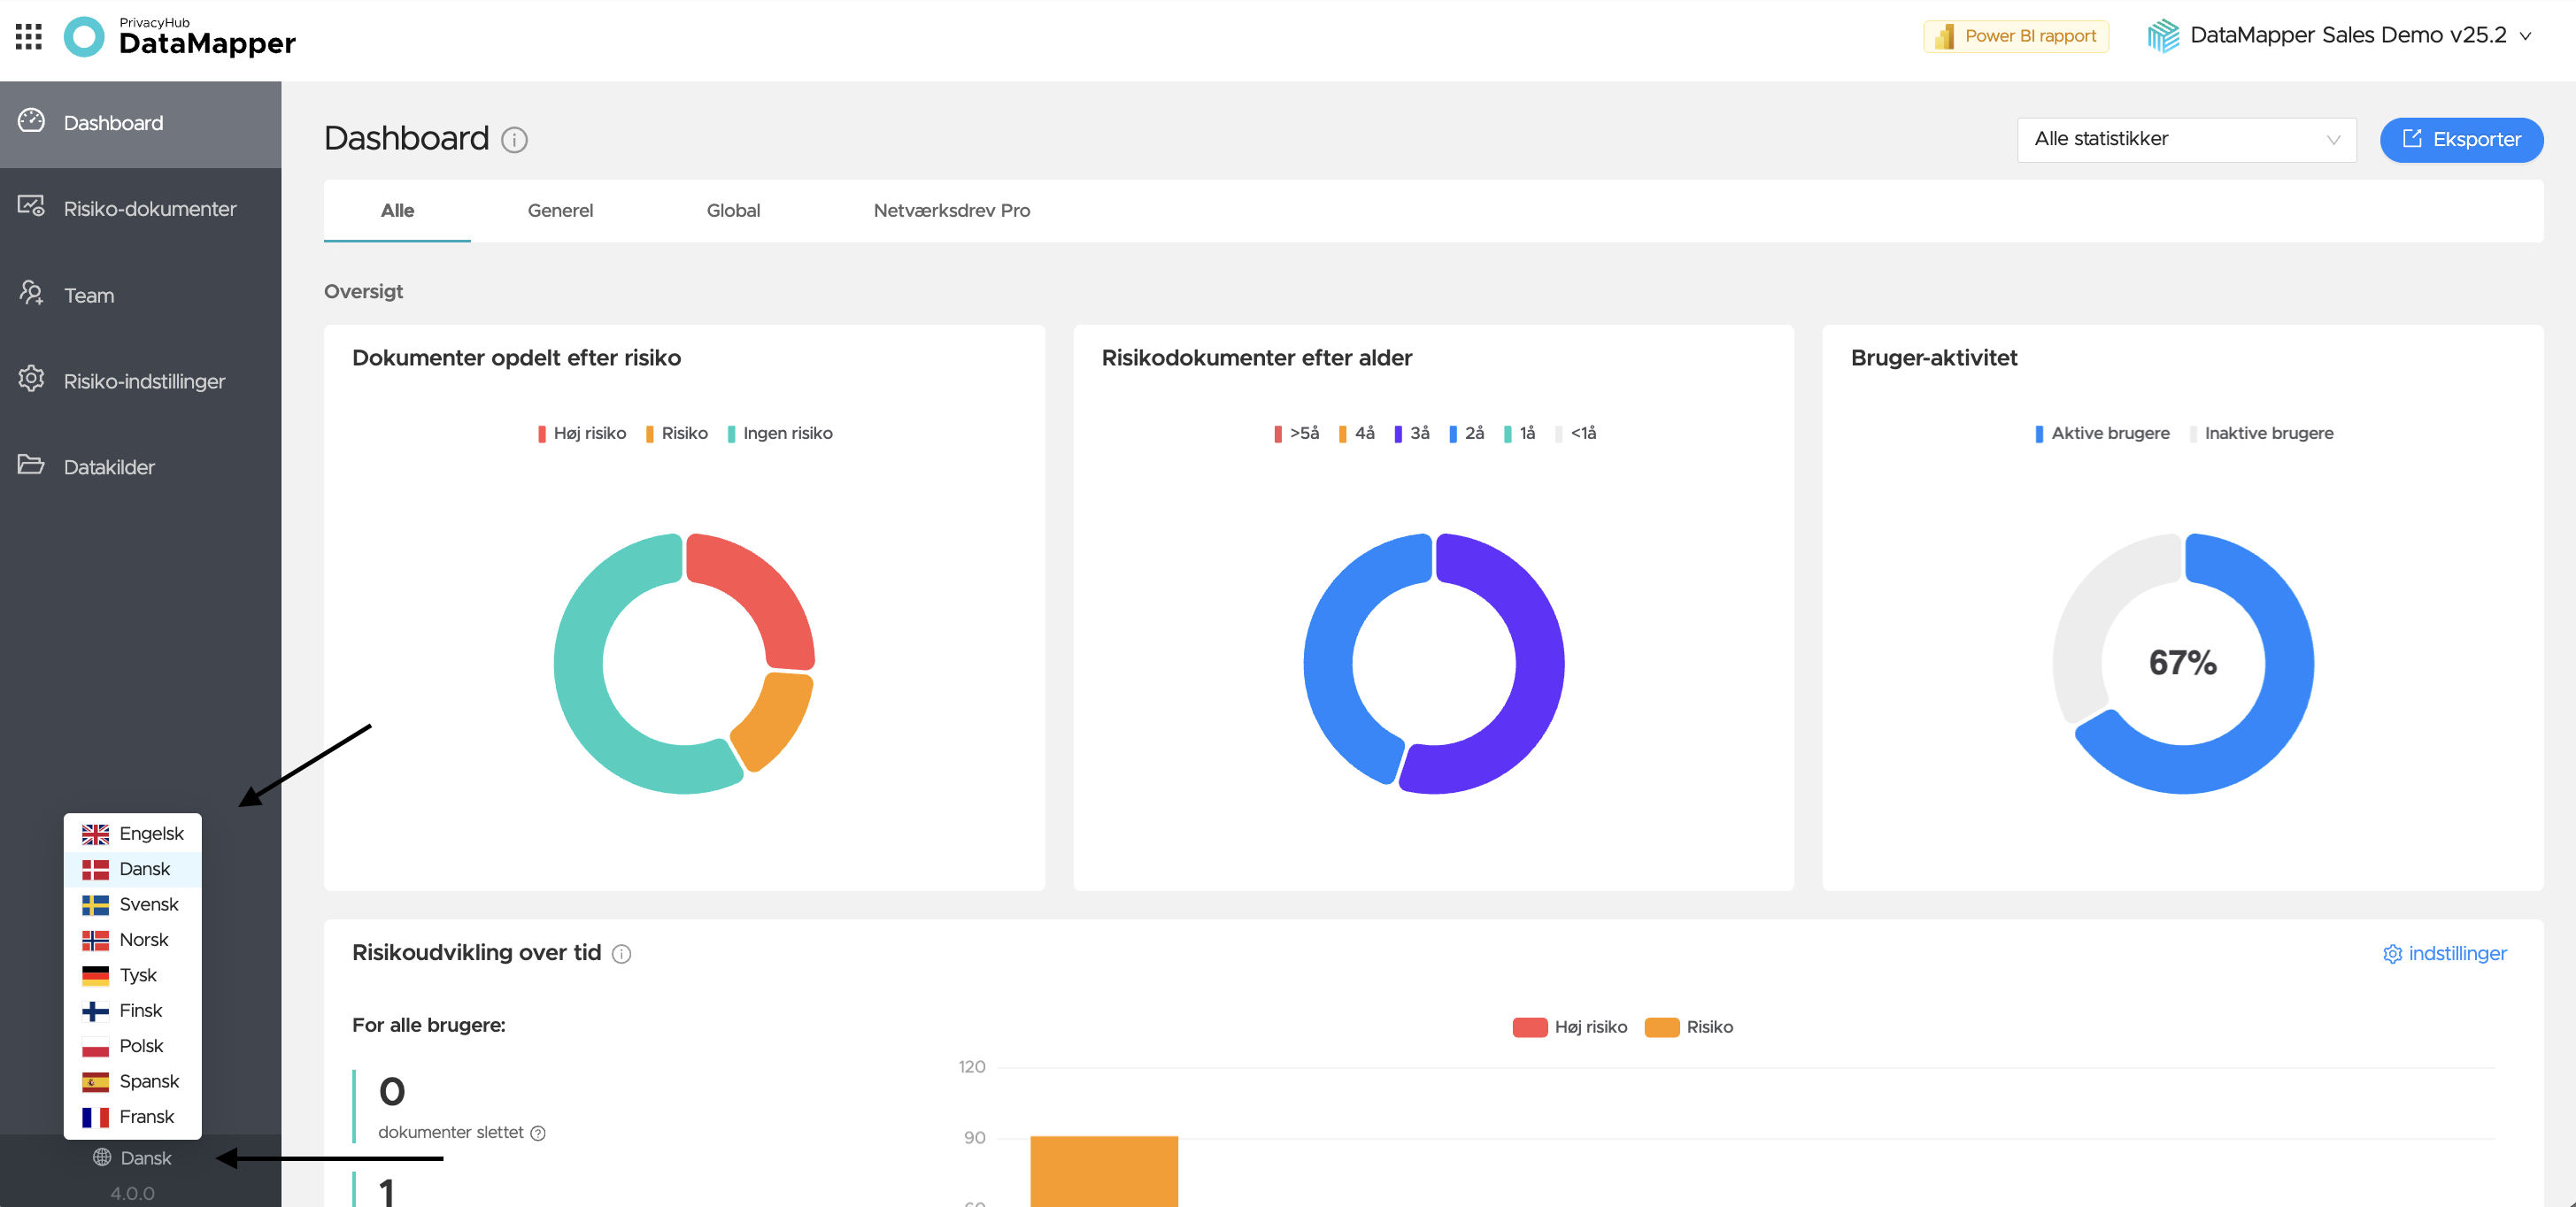Open the Dansk language selector at bottom
Viewport: 2576px width, 1207px height.
[x=133, y=1158]
